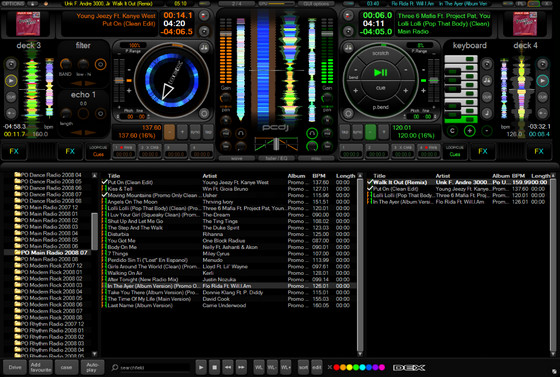
Task: Select the fader / EQ tab below mixer
Action: [x=276, y=158]
